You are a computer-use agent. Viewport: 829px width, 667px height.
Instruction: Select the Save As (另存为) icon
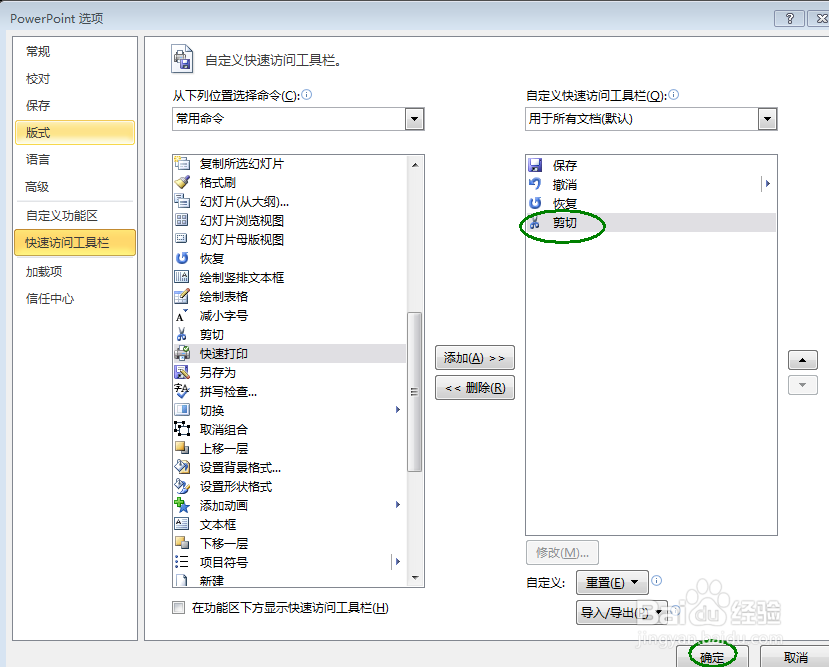tap(182, 372)
